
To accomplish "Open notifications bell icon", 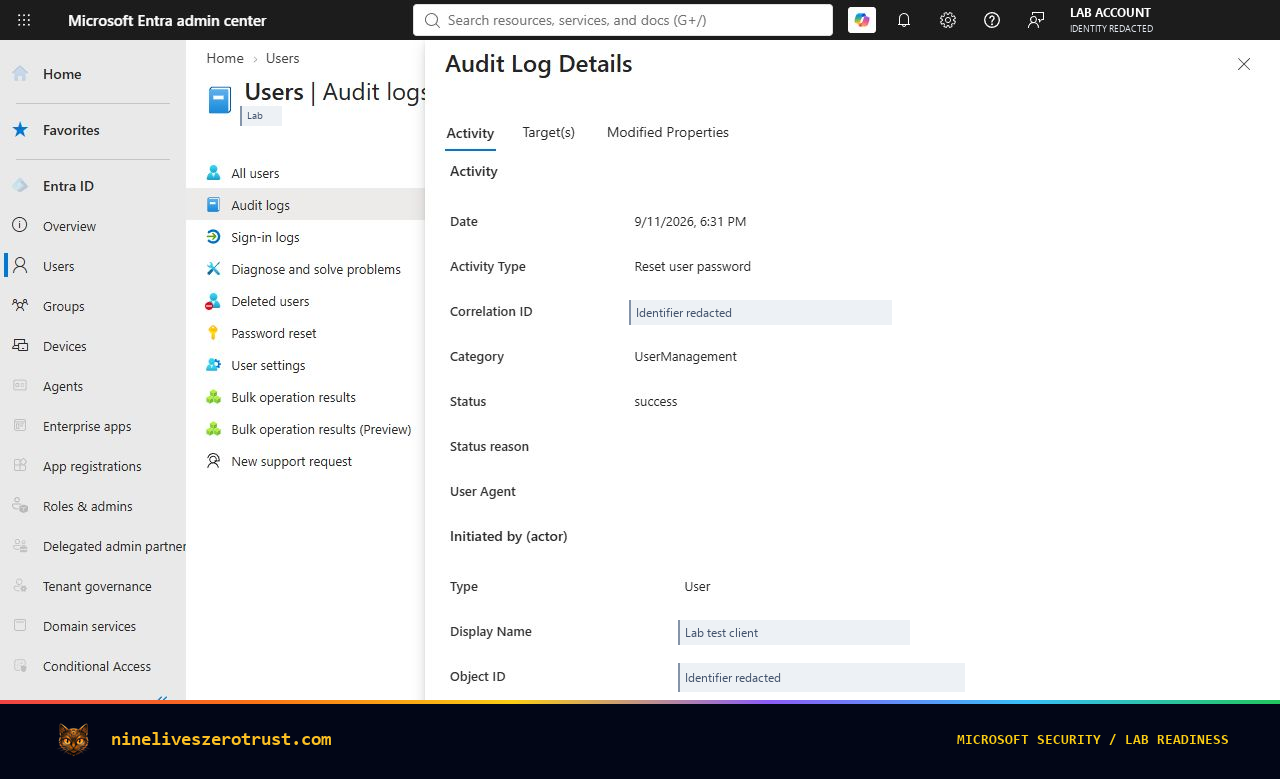I will 904,20.
